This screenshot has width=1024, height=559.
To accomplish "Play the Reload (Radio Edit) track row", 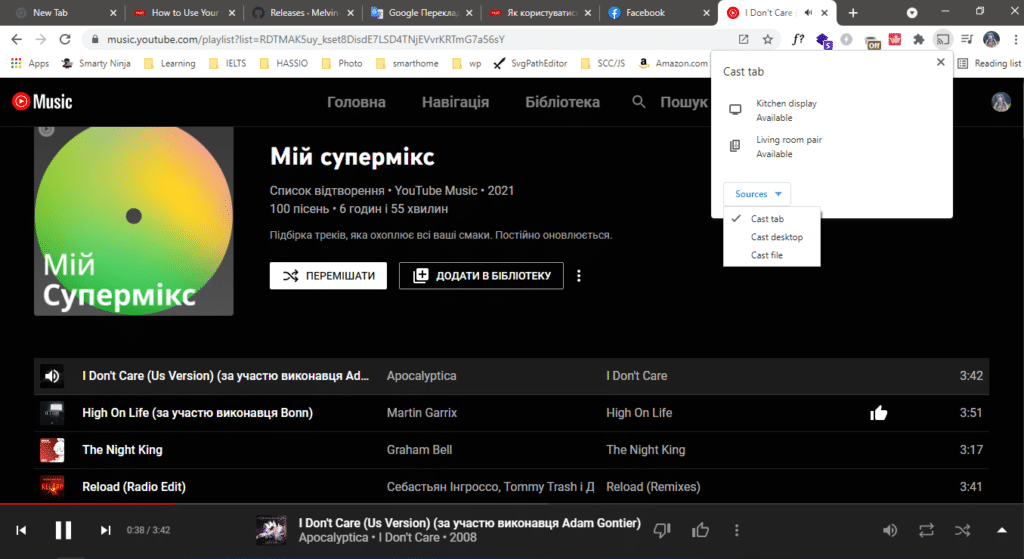I will (511, 487).
